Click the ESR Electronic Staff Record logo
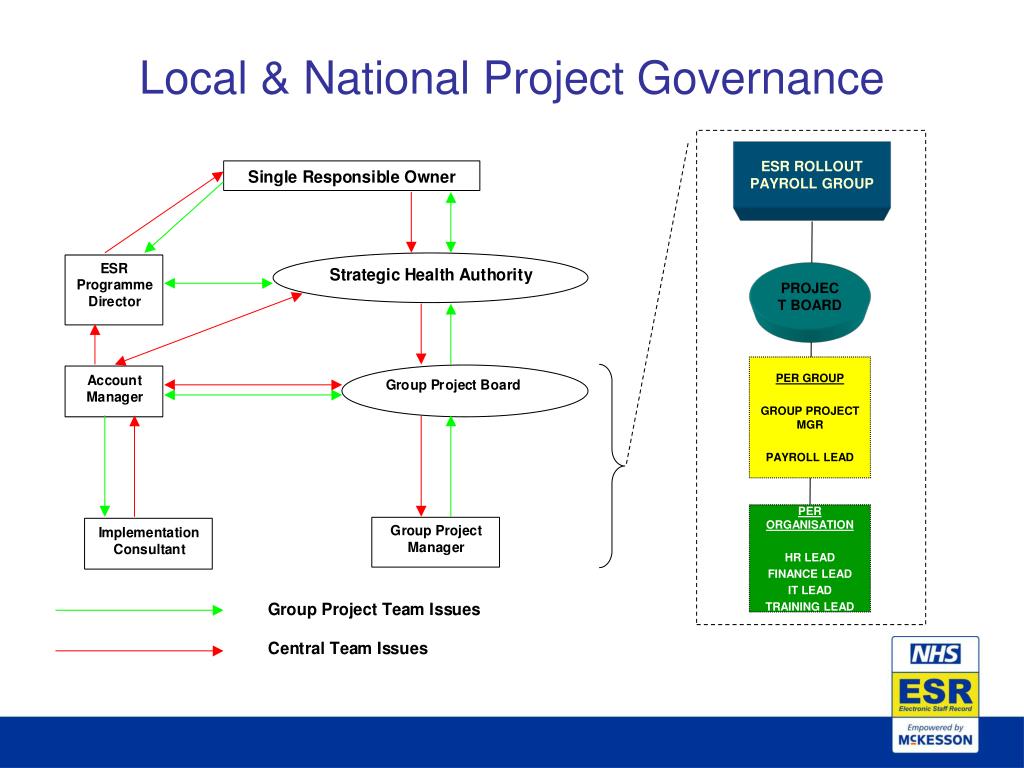 pos(935,694)
